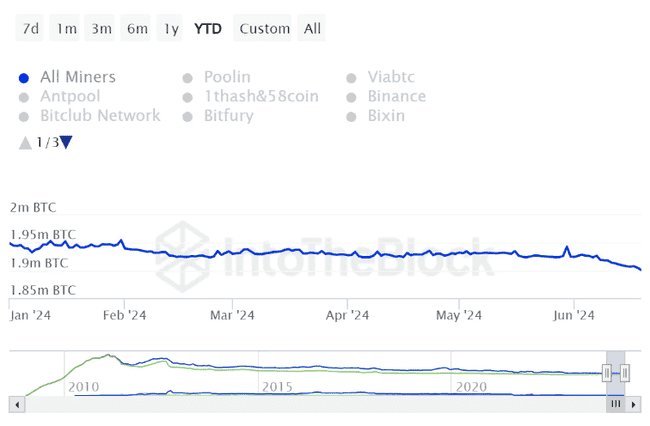The image size is (650, 426).
Task: Click the blue All Miners legend dot
Action: pyautogui.click(x=24, y=77)
